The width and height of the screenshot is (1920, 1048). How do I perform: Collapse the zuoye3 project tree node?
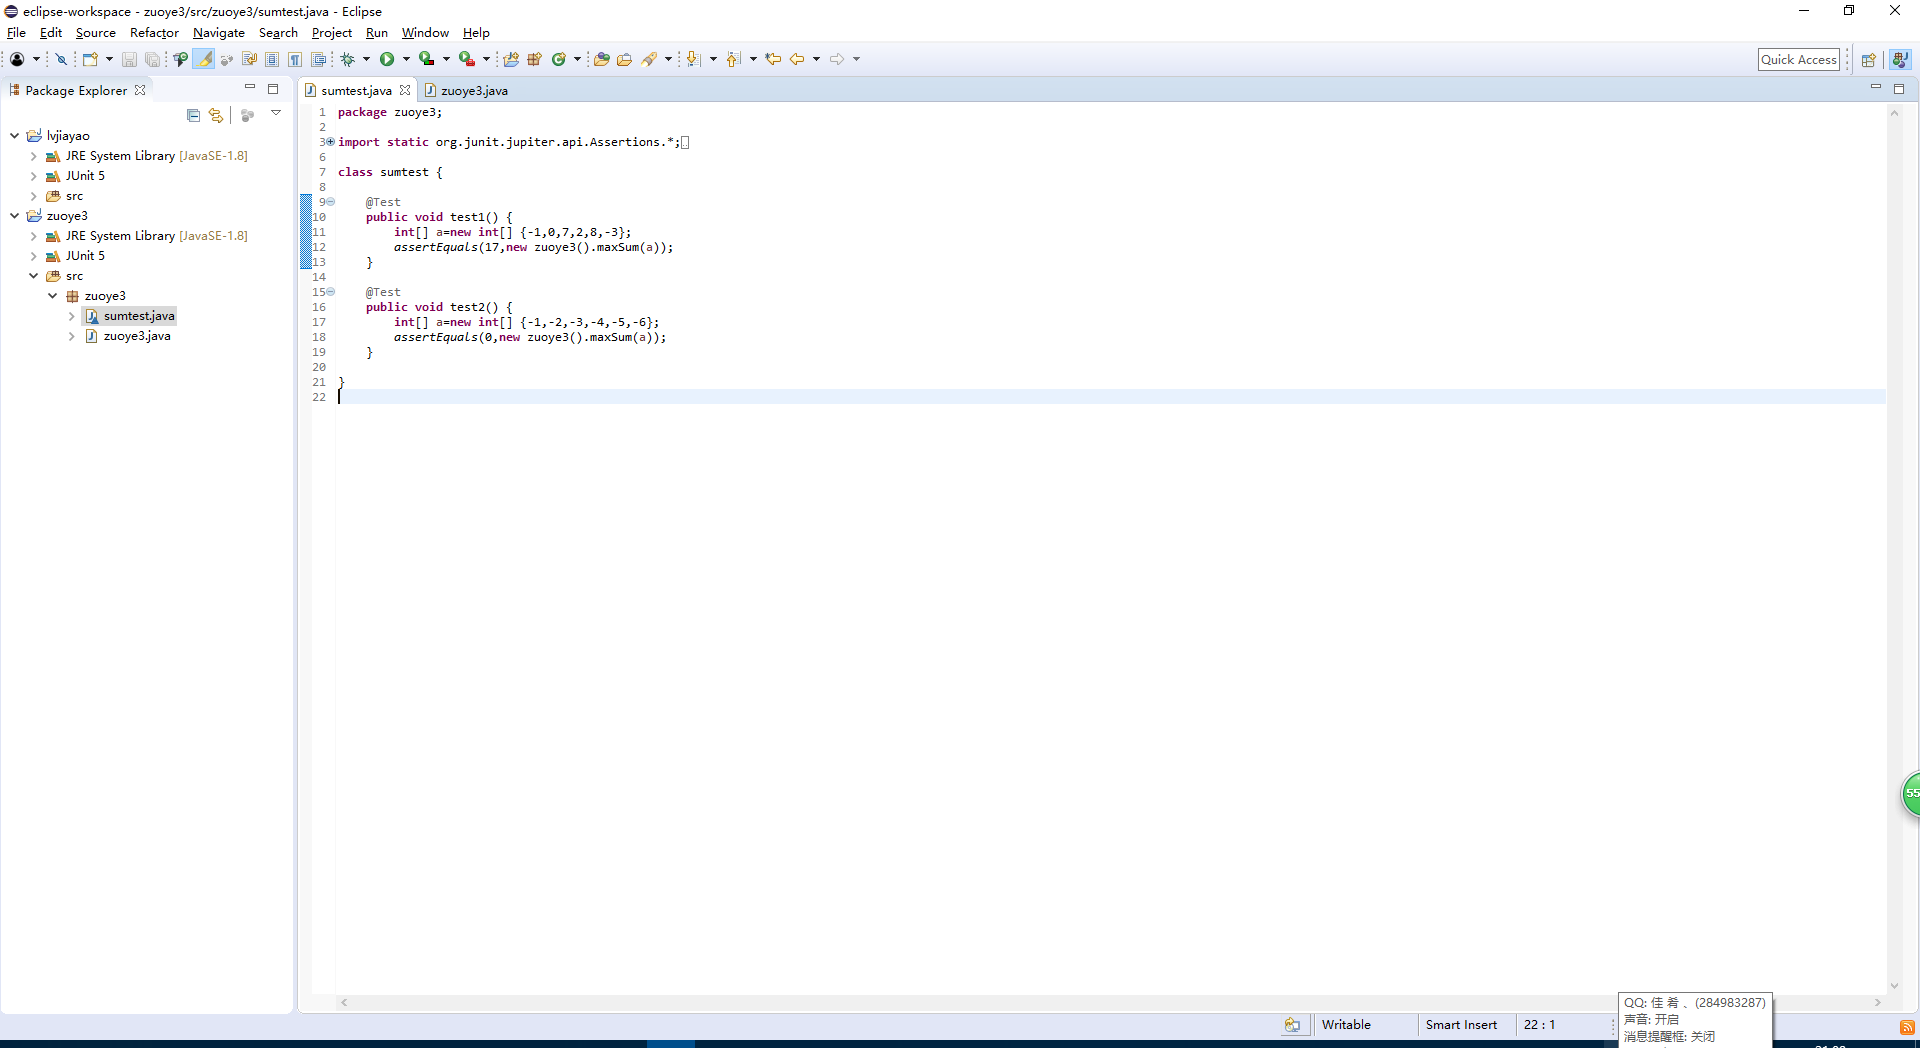click(15, 216)
